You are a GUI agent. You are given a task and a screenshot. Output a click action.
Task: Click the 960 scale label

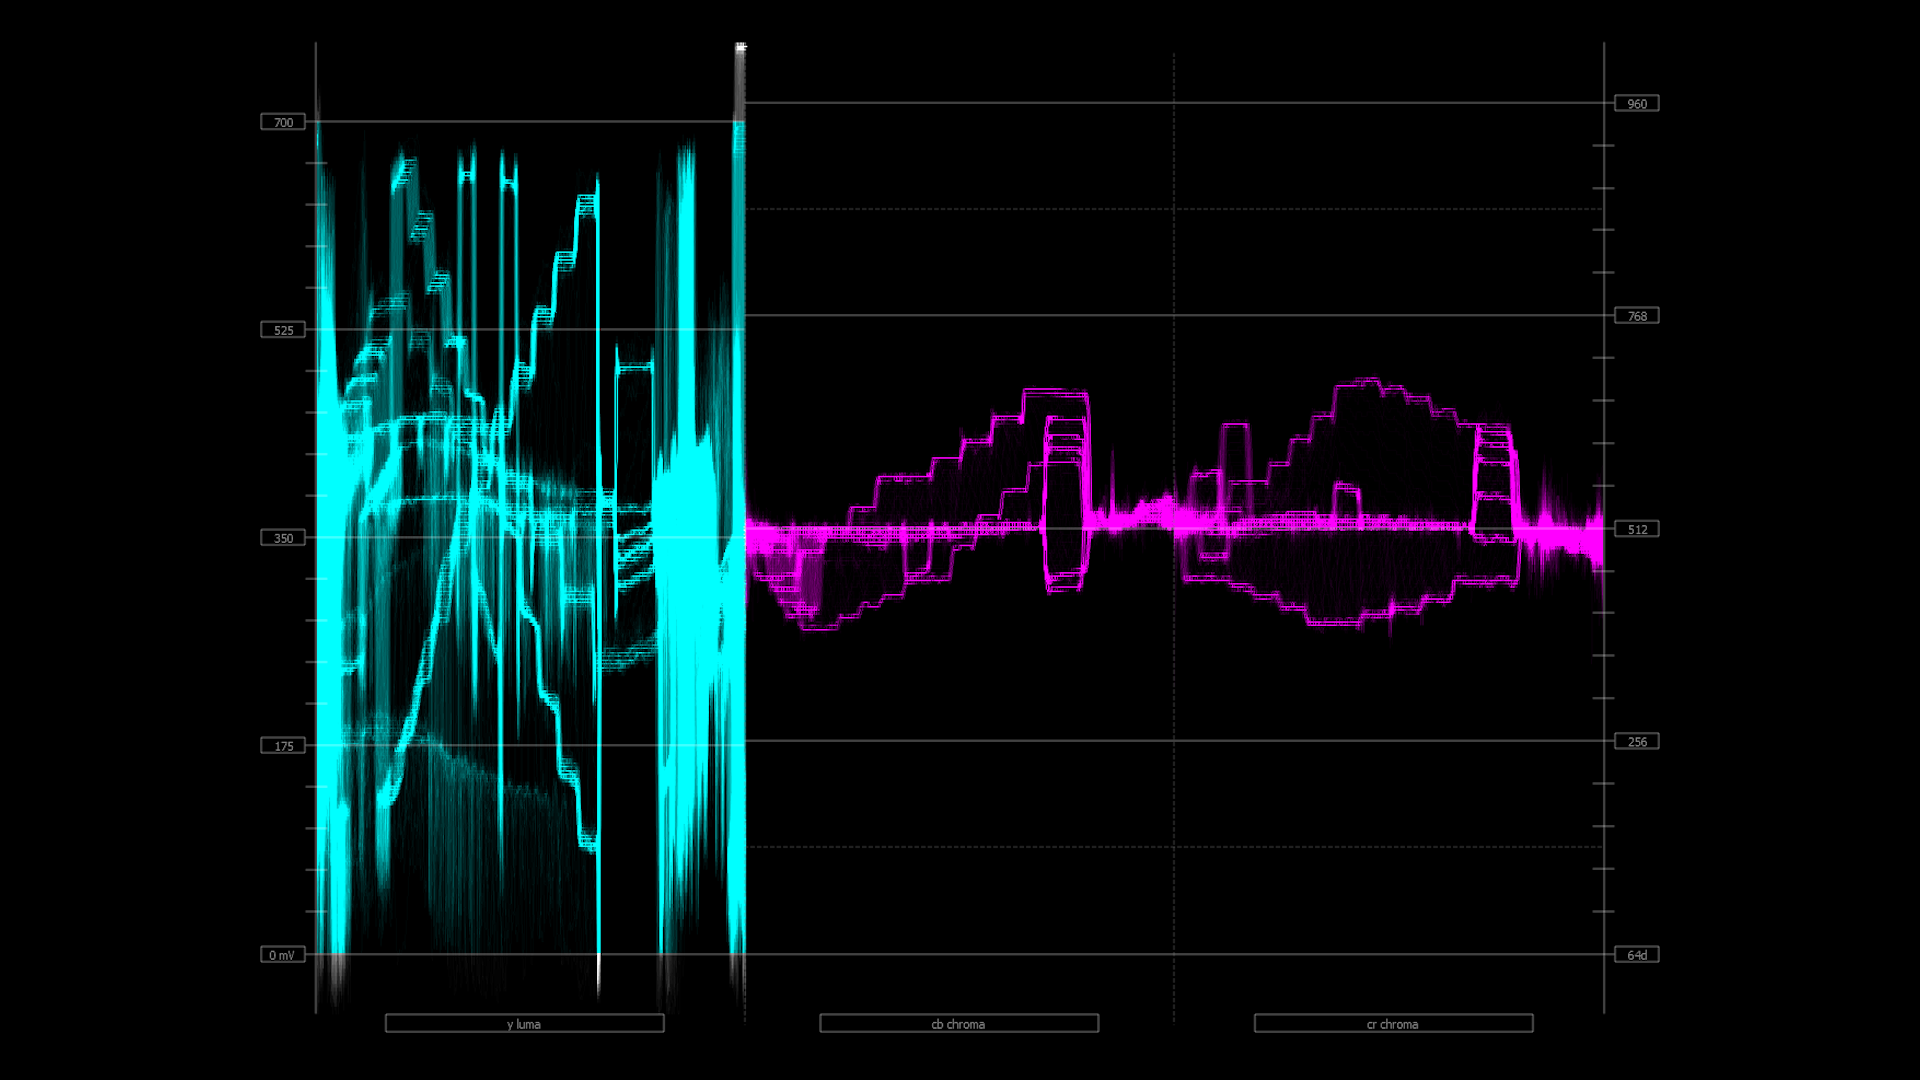coord(1637,104)
